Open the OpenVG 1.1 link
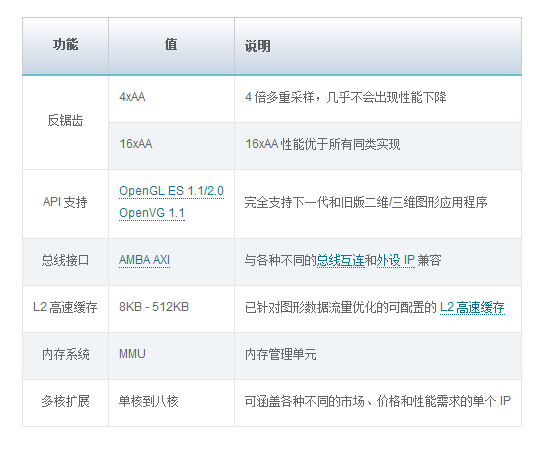Image resolution: width=549 pixels, height=450 pixels. [x=152, y=213]
